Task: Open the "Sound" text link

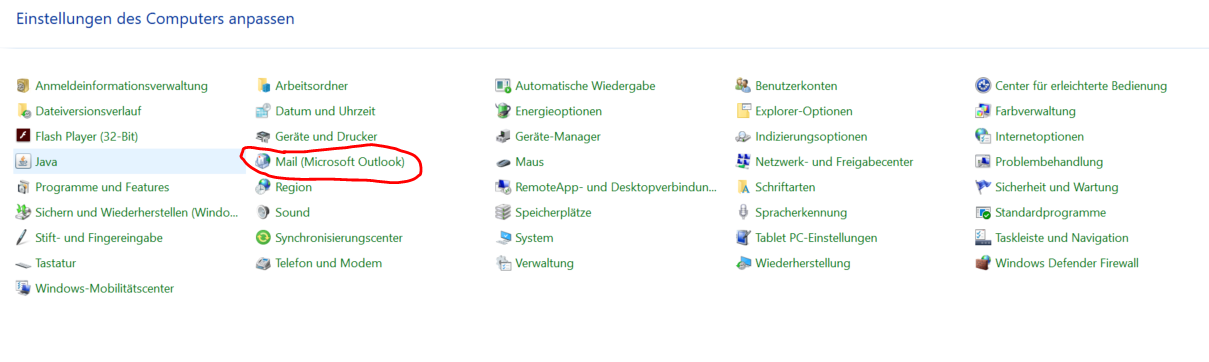Action: 292,212
